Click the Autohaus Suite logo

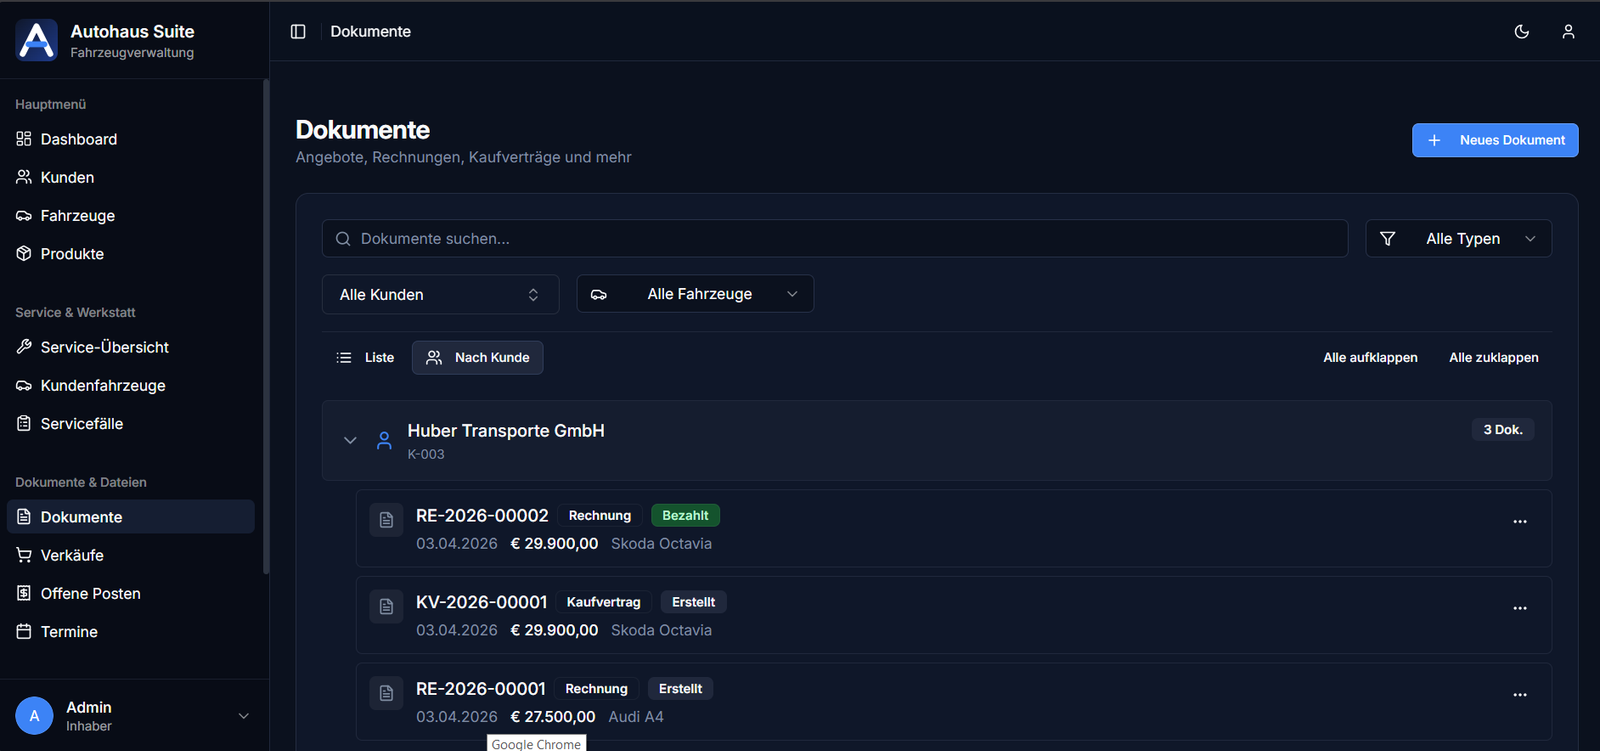37,41
